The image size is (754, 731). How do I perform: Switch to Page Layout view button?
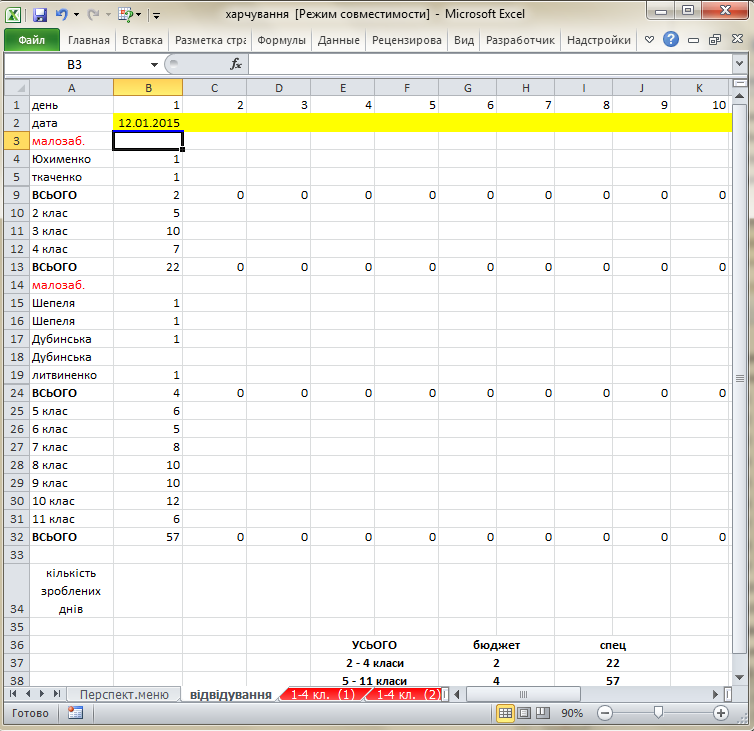[524, 713]
